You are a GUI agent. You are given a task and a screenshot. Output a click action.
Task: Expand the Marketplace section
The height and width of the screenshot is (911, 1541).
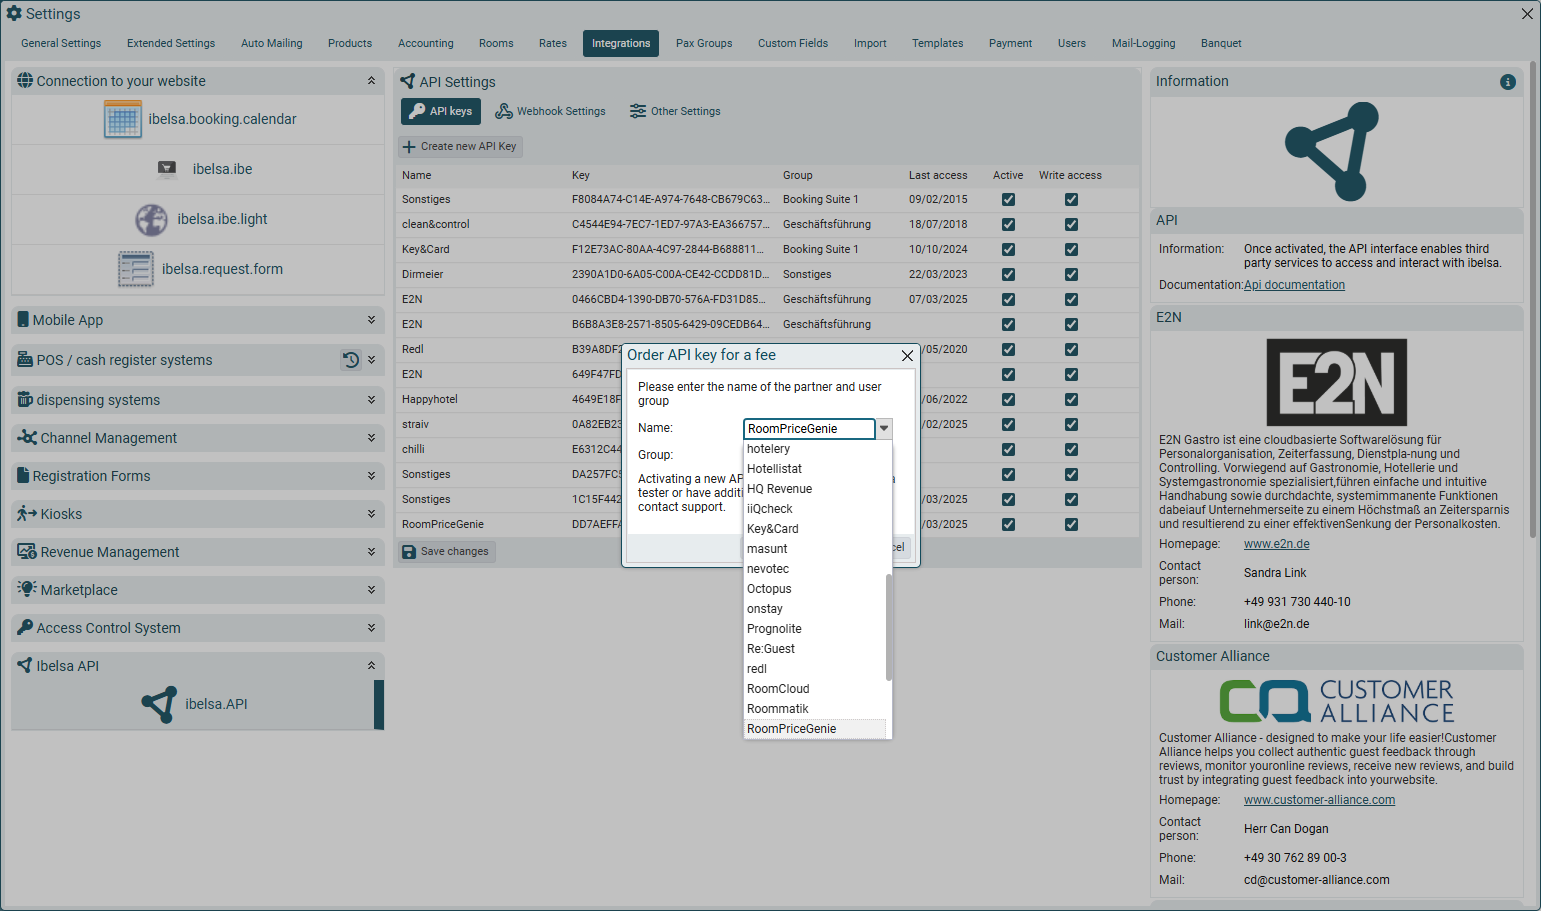(371, 590)
